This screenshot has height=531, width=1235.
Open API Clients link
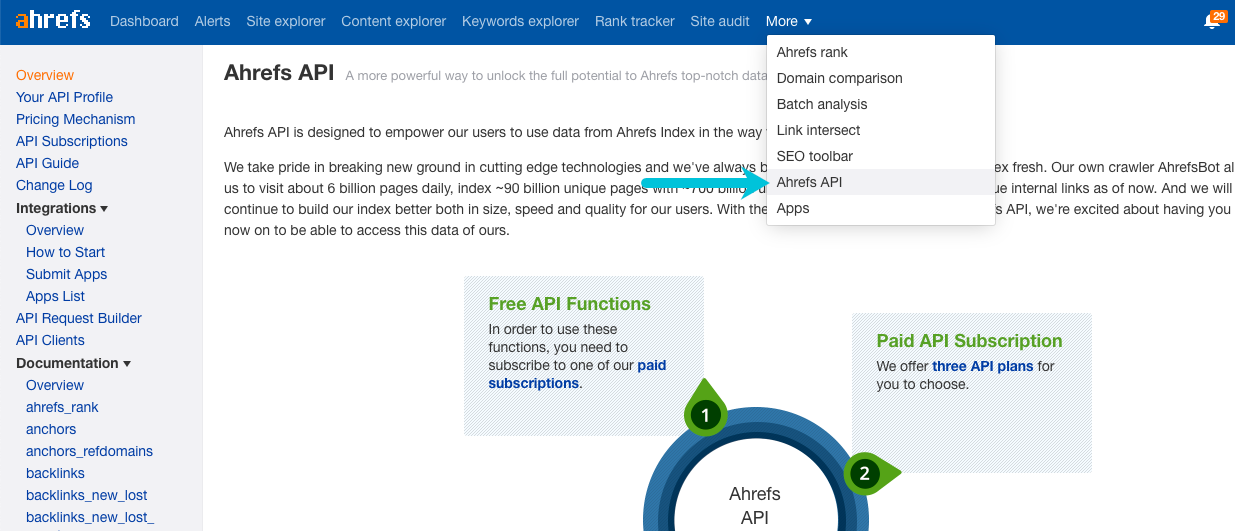tap(50, 340)
